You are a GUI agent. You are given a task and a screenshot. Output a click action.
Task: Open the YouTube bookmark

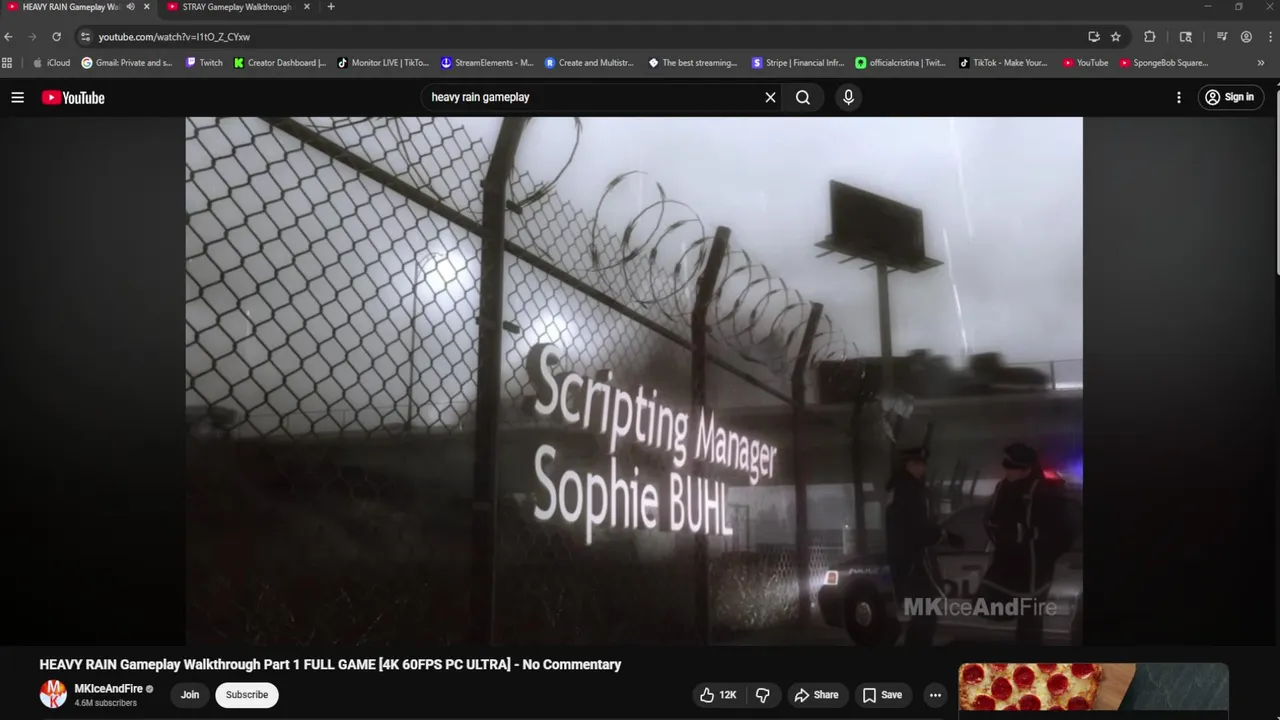pos(1086,63)
